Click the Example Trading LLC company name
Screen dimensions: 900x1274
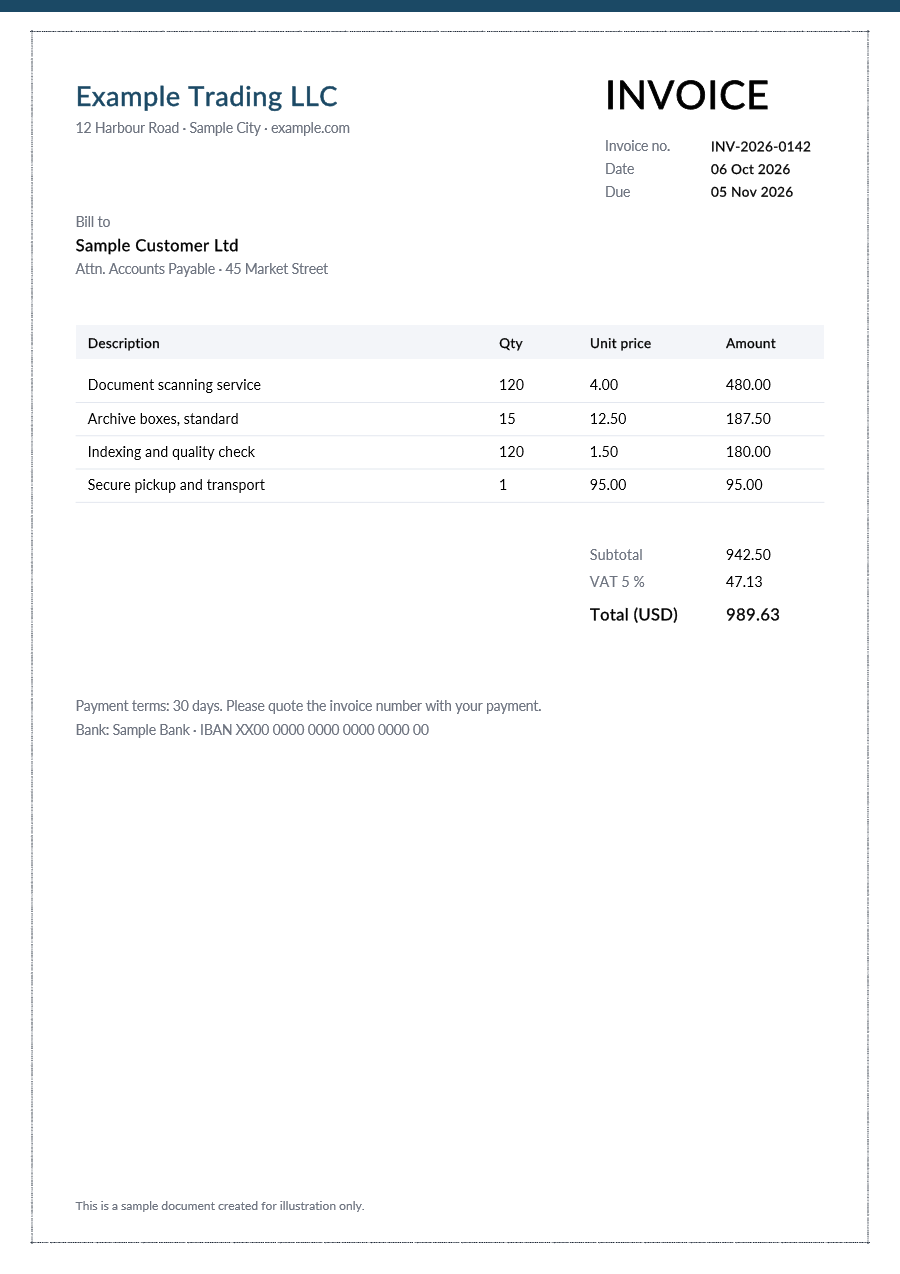(207, 97)
